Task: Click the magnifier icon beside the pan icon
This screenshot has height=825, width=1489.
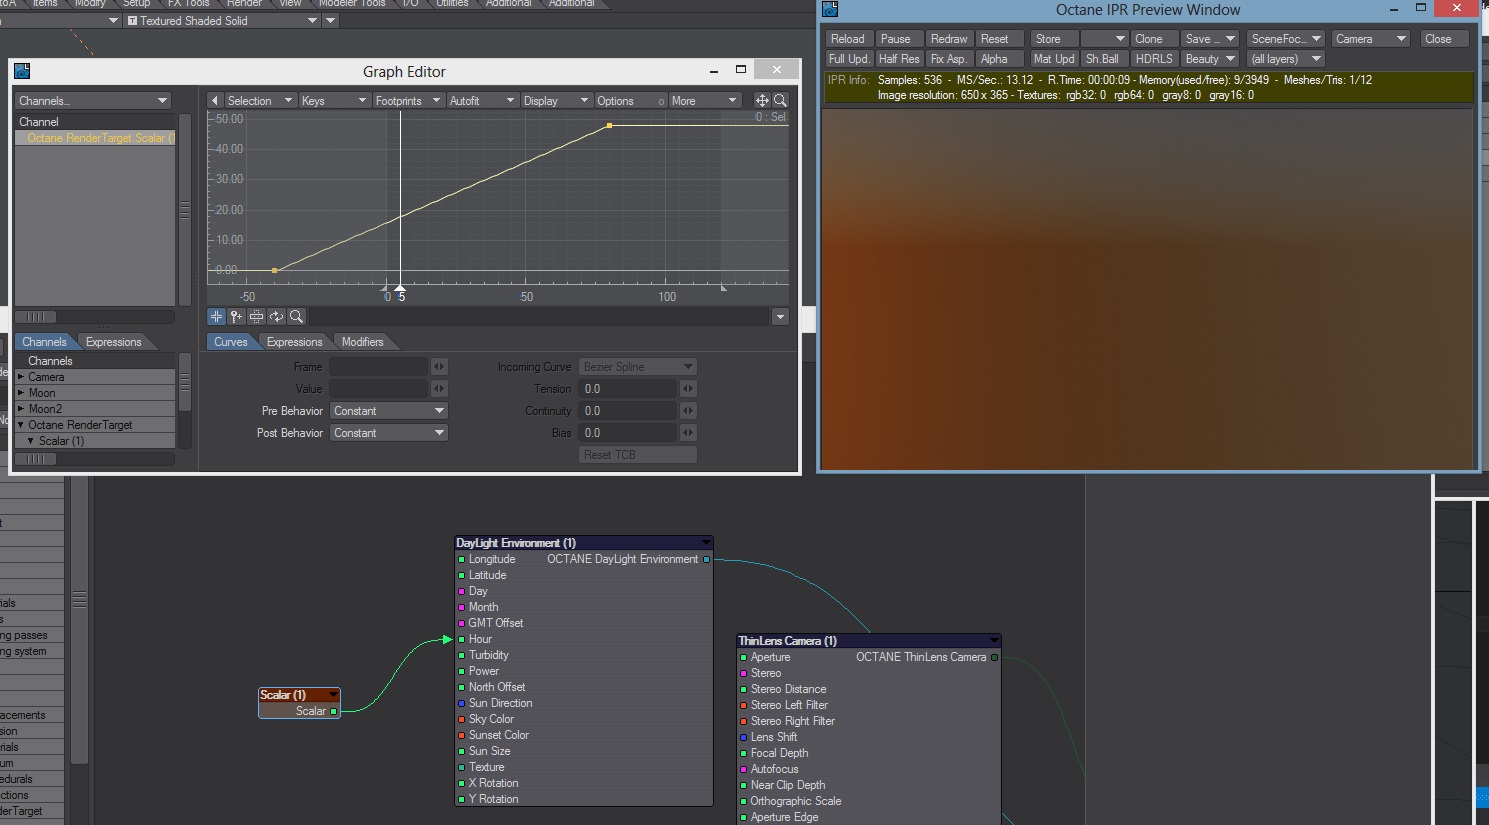Action: (780, 100)
